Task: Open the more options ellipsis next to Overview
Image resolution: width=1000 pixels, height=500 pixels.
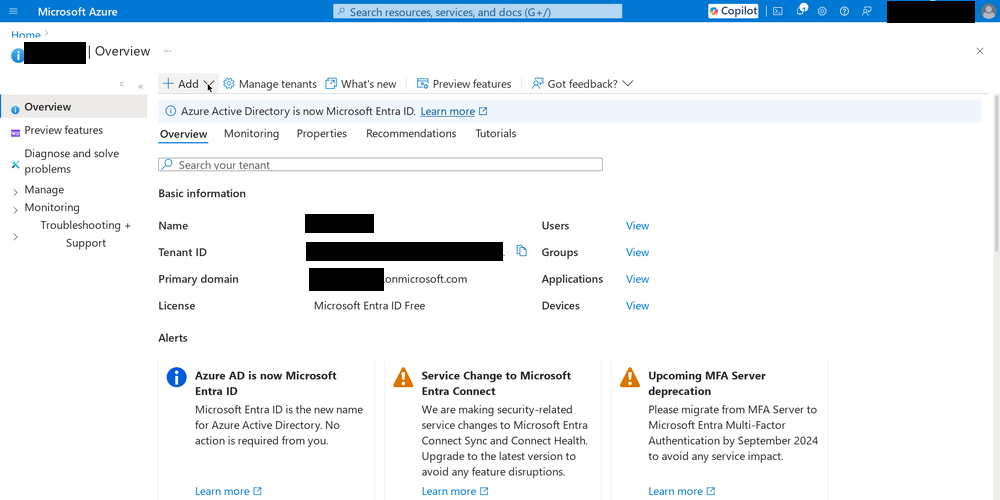Action: pyautogui.click(x=168, y=51)
